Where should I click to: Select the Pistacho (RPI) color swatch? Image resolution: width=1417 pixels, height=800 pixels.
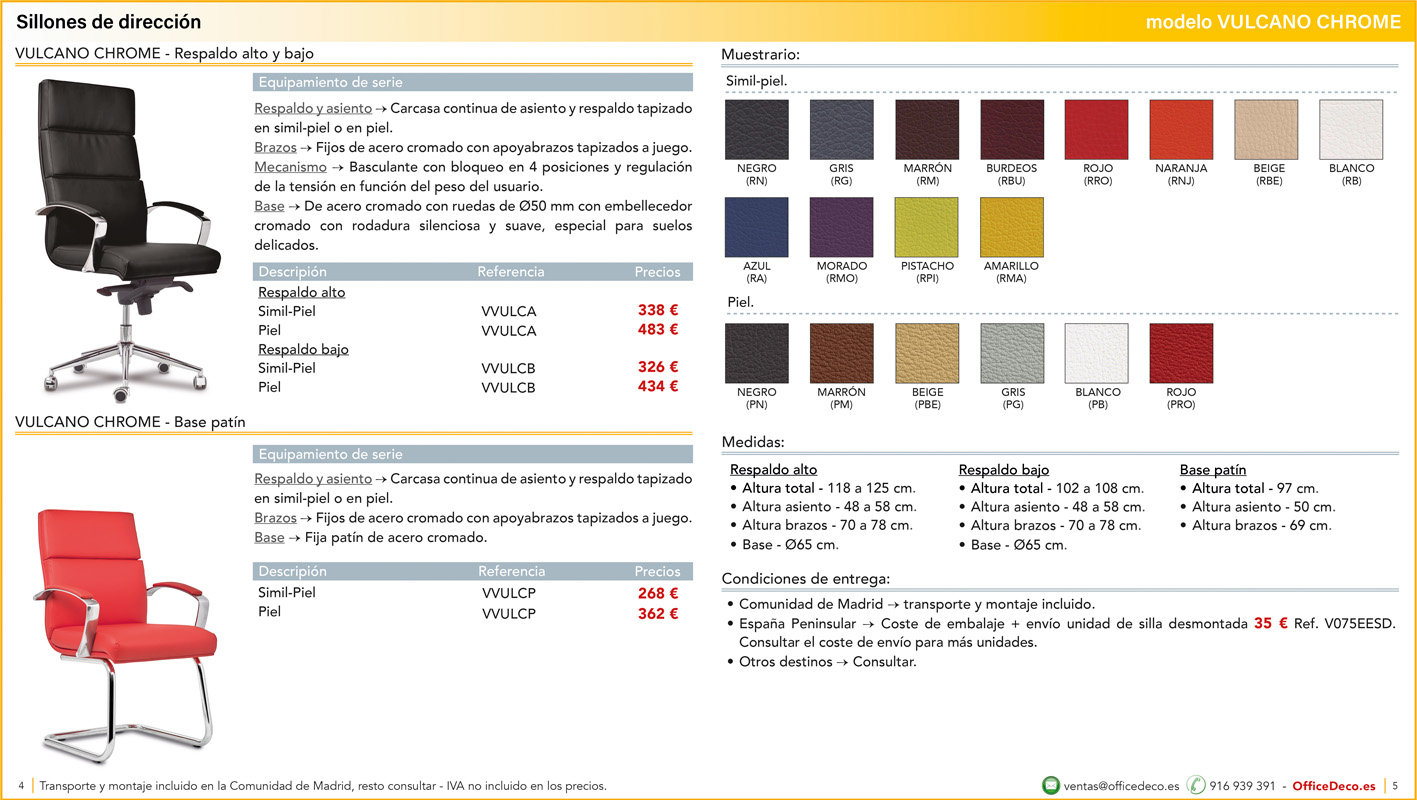click(927, 227)
